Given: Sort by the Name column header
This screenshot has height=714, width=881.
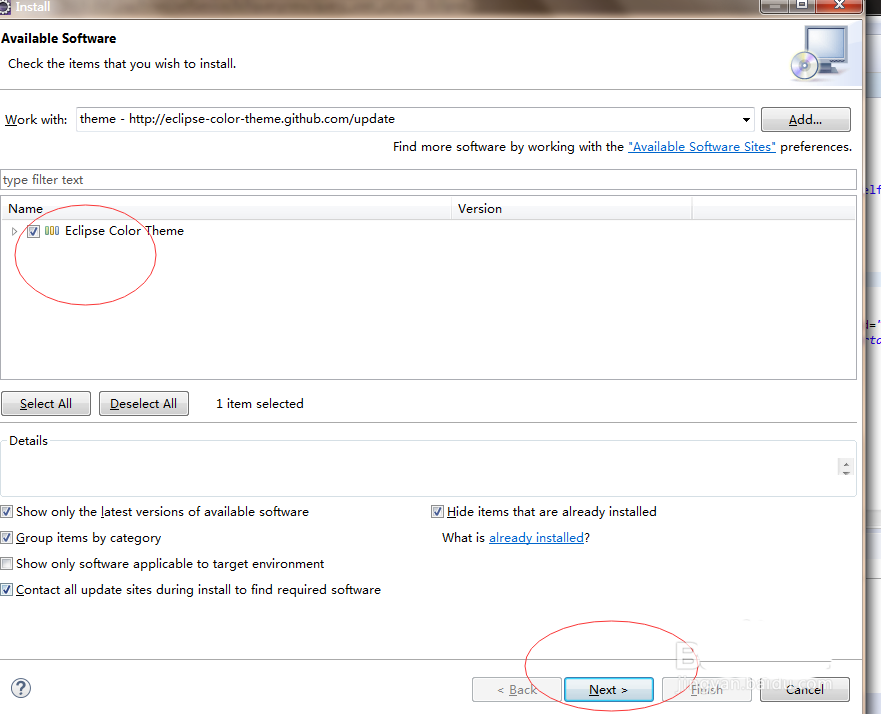Looking at the screenshot, I should (x=226, y=208).
